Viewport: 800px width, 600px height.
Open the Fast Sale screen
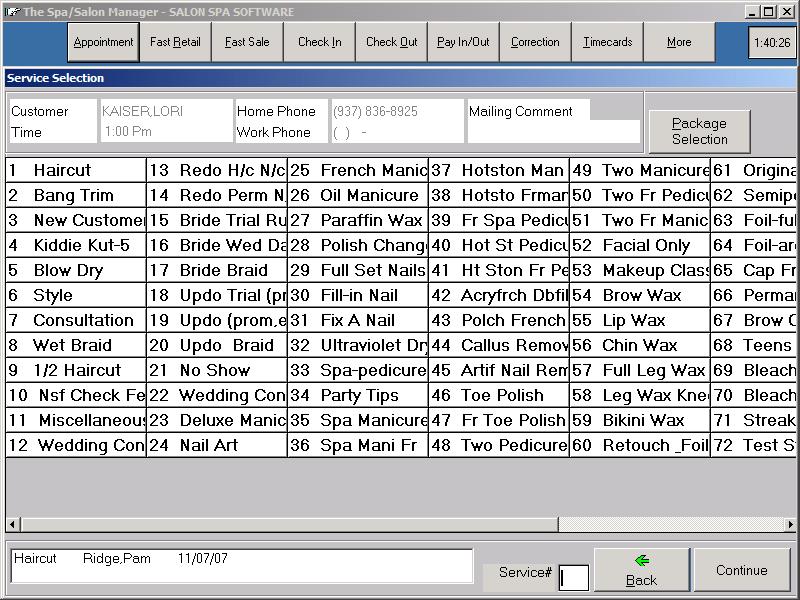click(x=247, y=42)
